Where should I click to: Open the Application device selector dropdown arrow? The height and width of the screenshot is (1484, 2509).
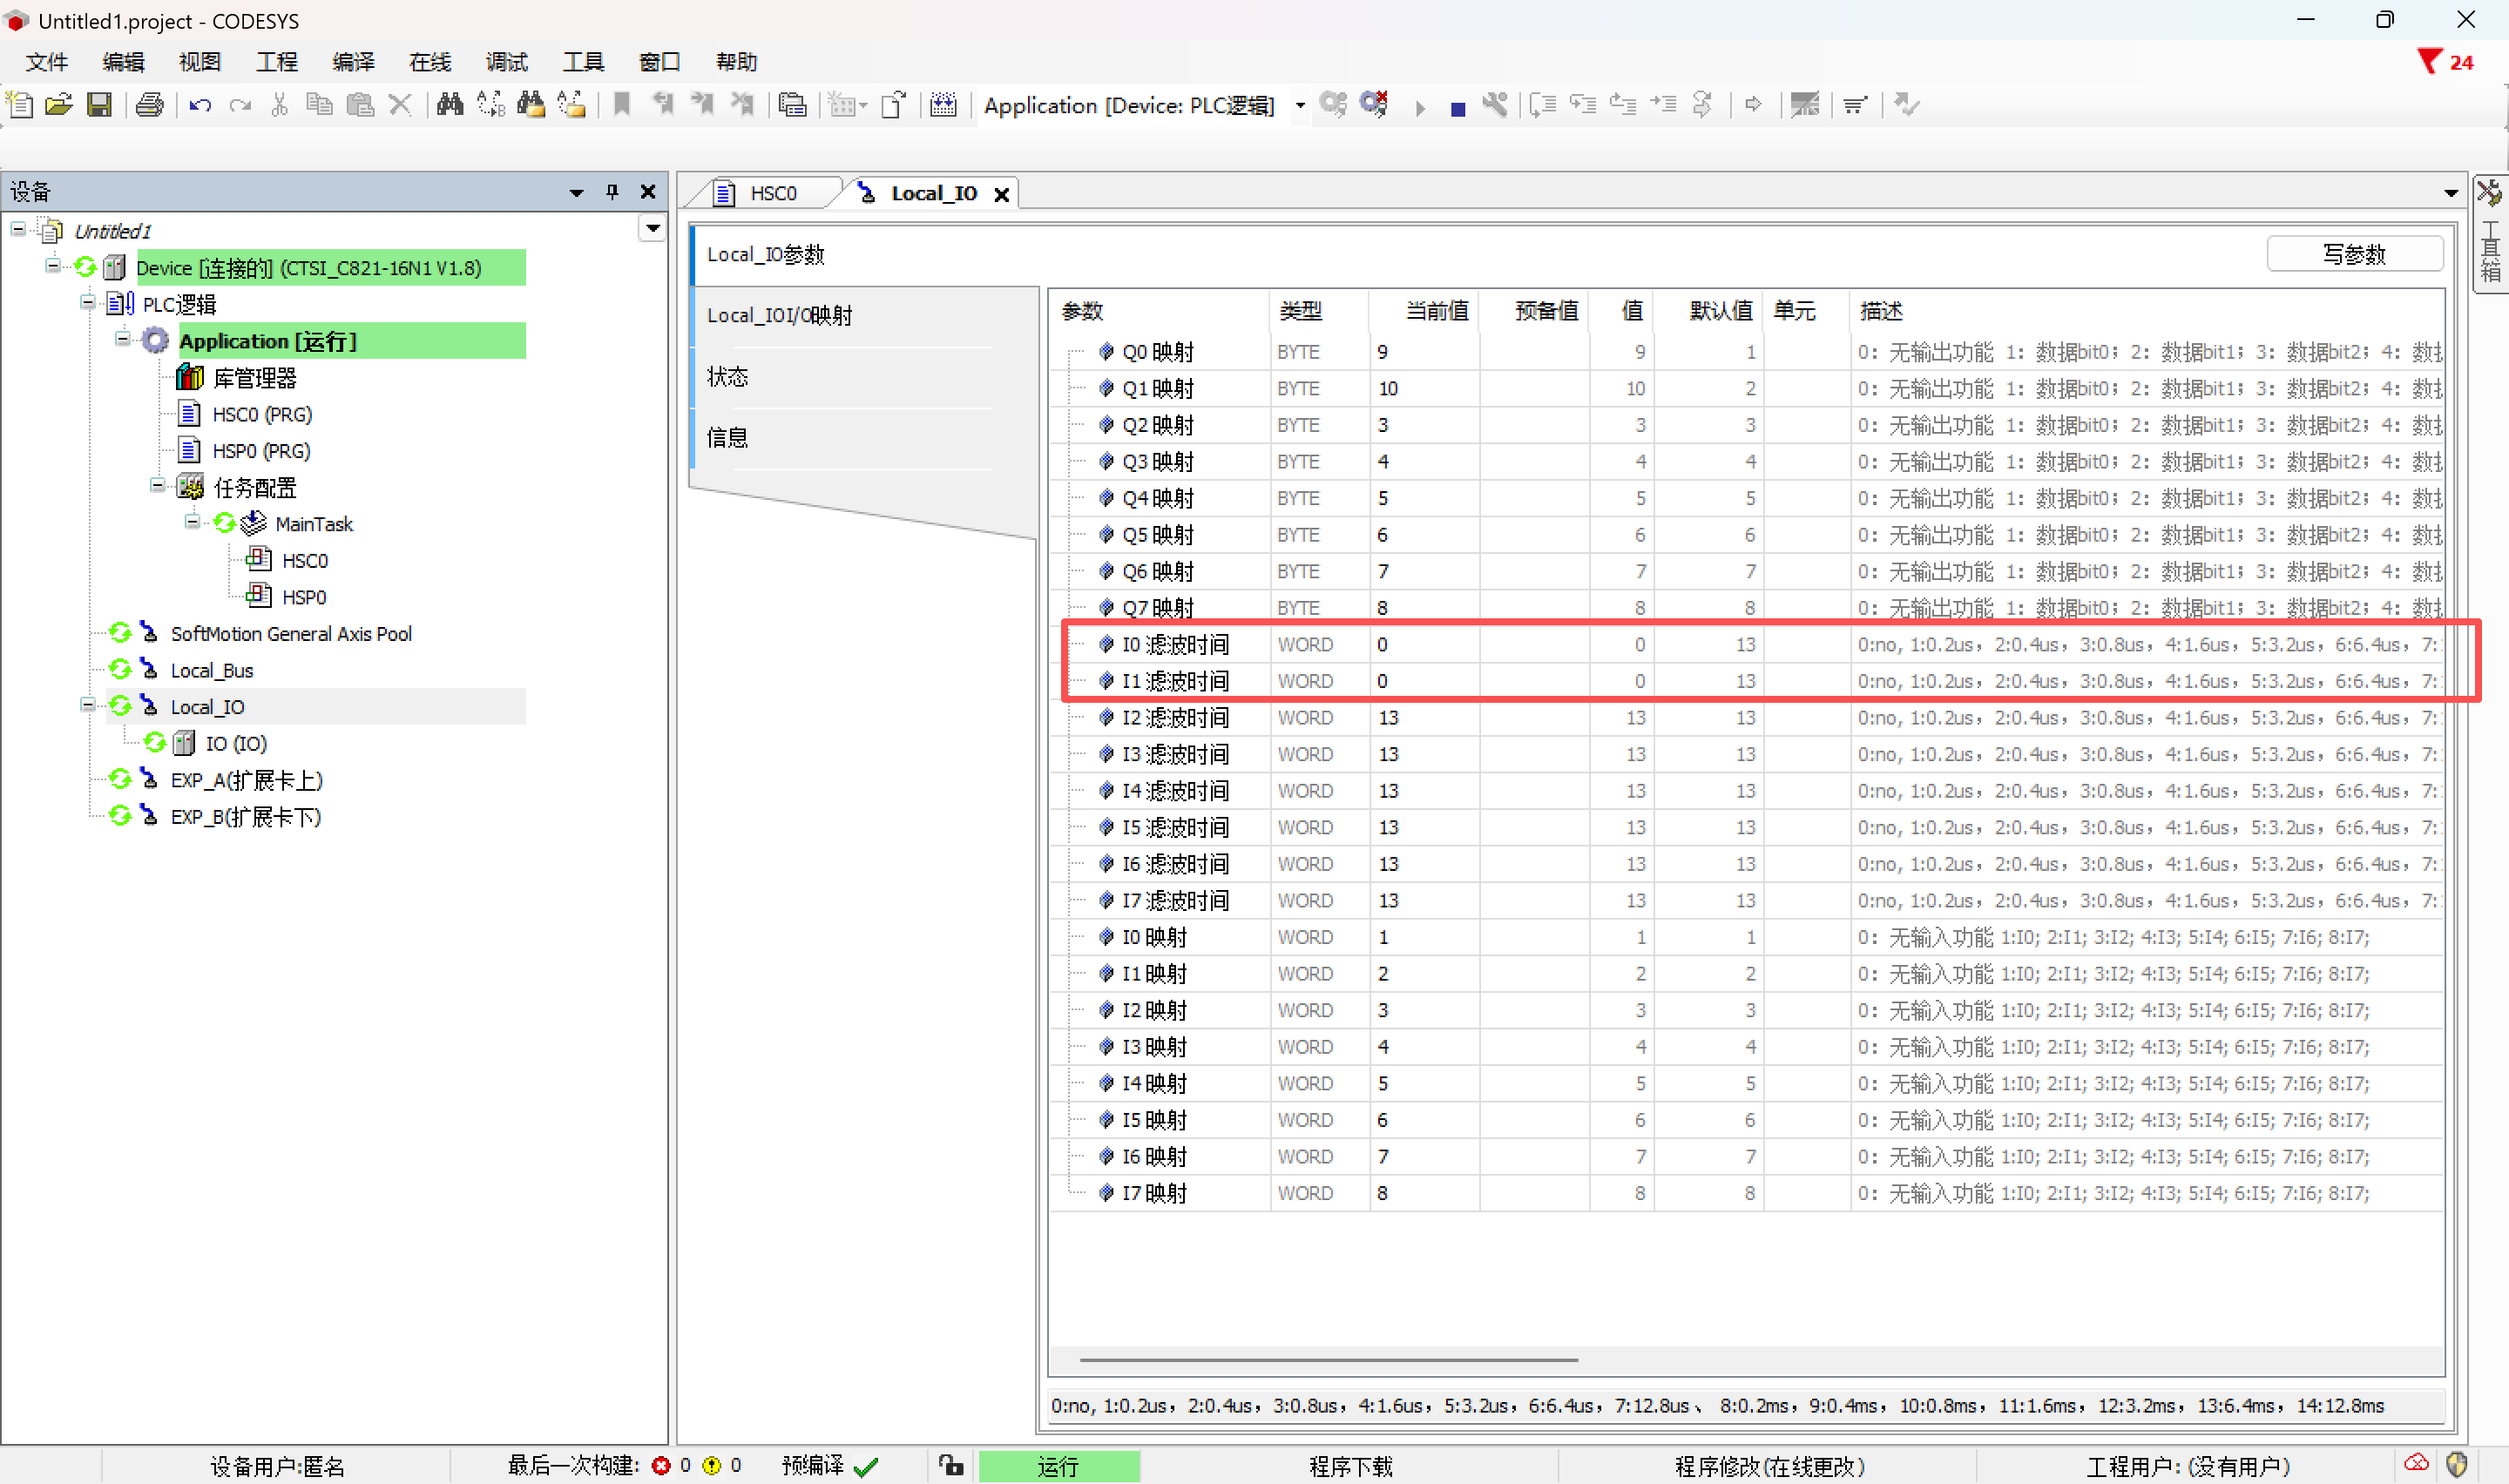click(x=1300, y=105)
